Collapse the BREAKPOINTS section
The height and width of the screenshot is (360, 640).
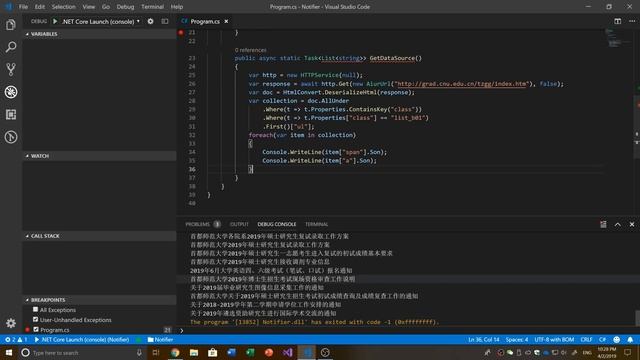pyautogui.click(x=99, y=300)
